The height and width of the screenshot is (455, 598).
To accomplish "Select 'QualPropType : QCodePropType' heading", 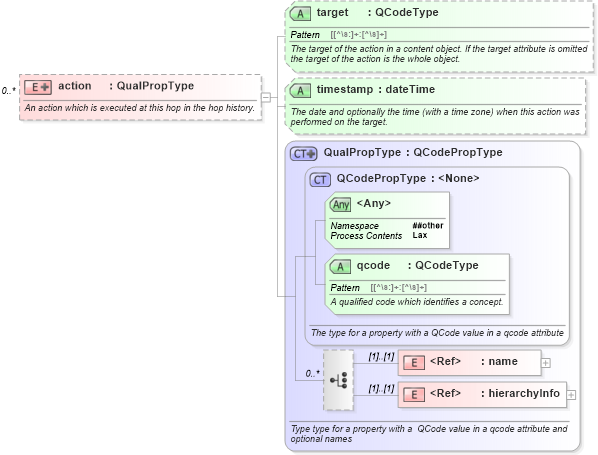I will [x=413, y=152].
